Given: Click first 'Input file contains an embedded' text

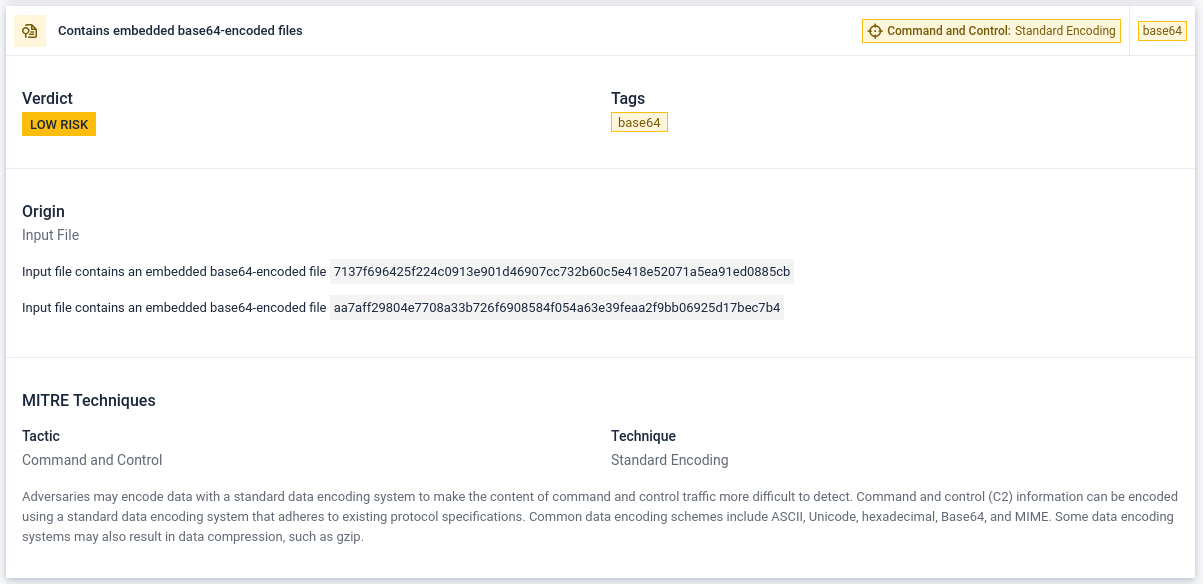Looking at the screenshot, I should (174, 271).
